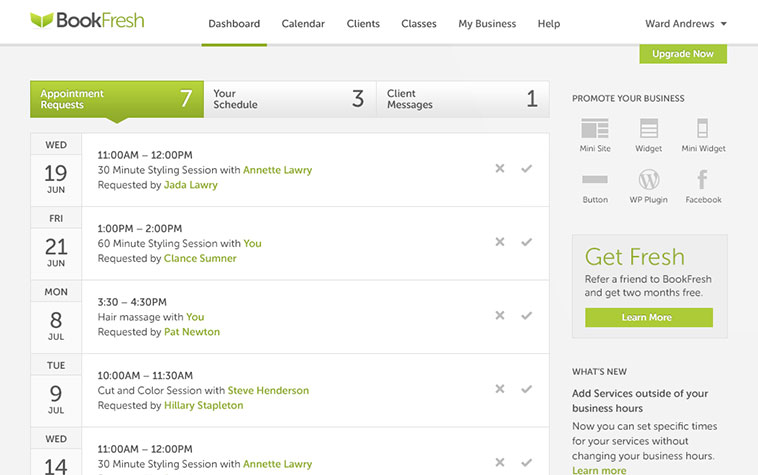Image resolution: width=758 pixels, height=475 pixels.
Task: Decline Jada Lawry's appointment request
Action: pyautogui.click(x=500, y=168)
